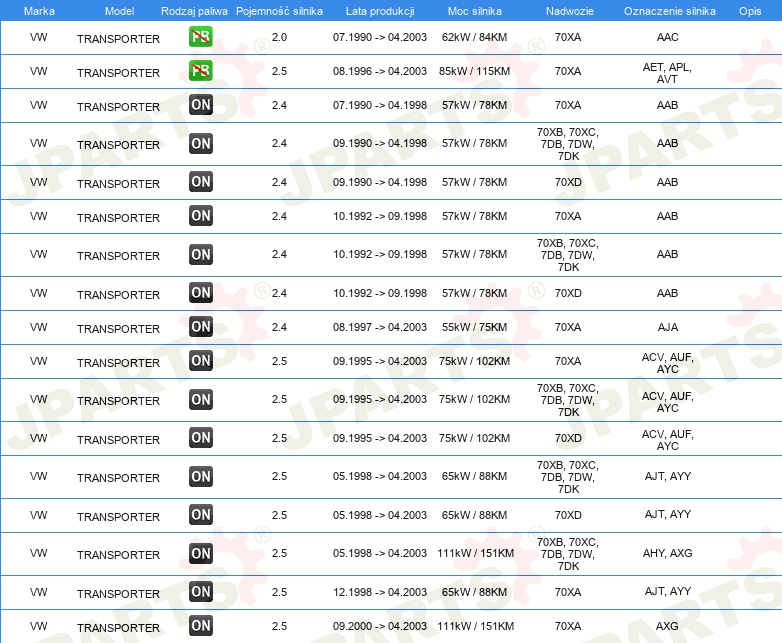Select the AAC engine code in first row
782x643 pixels.
pos(667,37)
